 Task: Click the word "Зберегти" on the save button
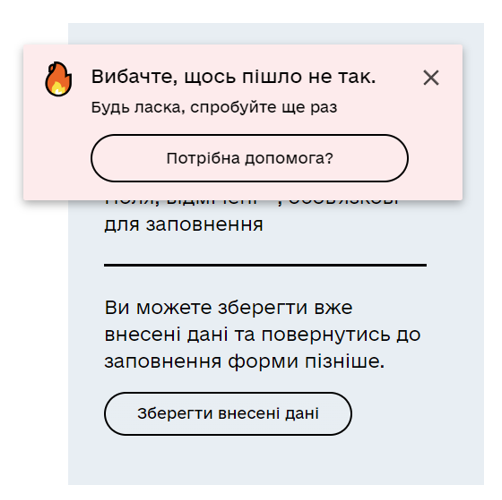click(175, 414)
